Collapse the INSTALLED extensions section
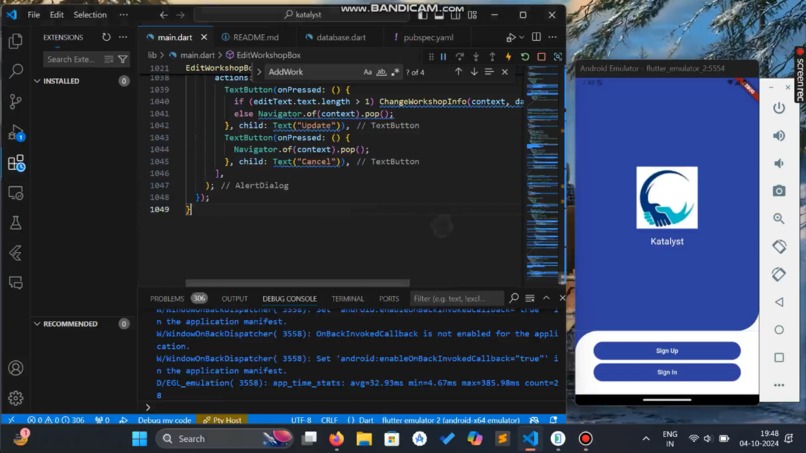Viewport: 806px width, 453px height. pos(37,81)
